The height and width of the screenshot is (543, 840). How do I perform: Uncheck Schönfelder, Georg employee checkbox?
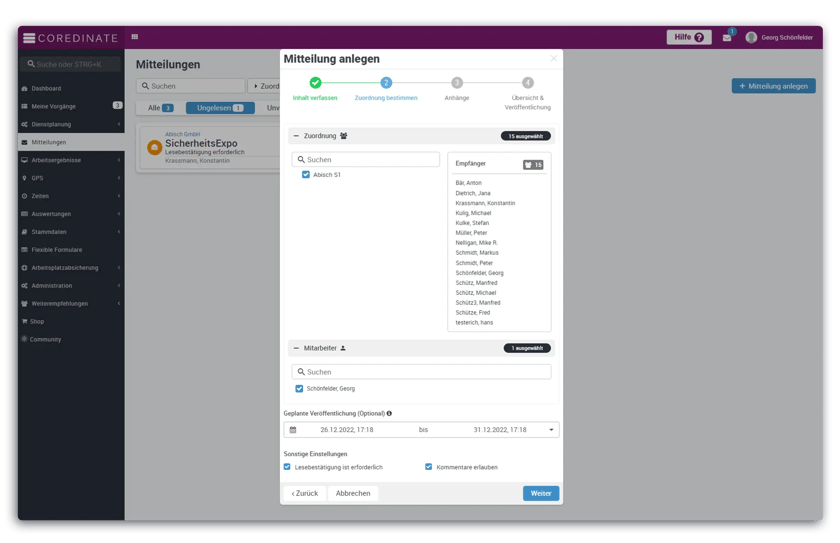click(x=299, y=388)
